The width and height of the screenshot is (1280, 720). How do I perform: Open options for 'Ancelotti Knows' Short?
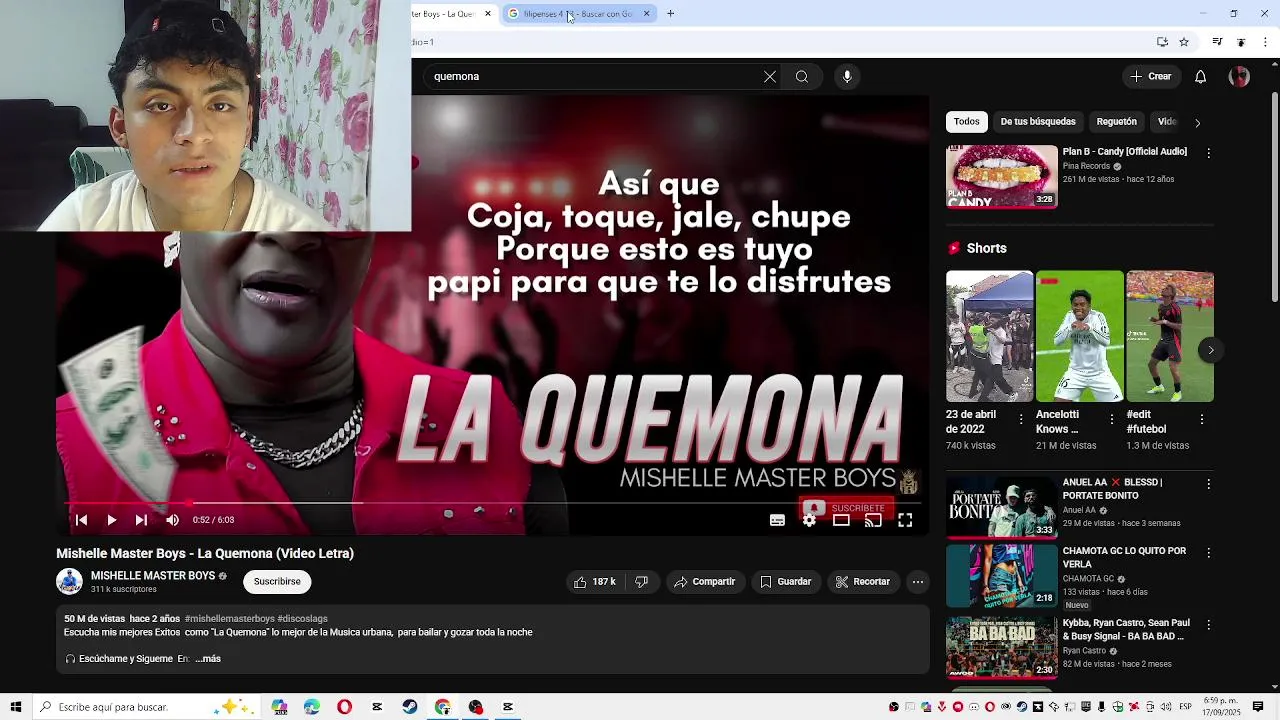pos(1111,419)
